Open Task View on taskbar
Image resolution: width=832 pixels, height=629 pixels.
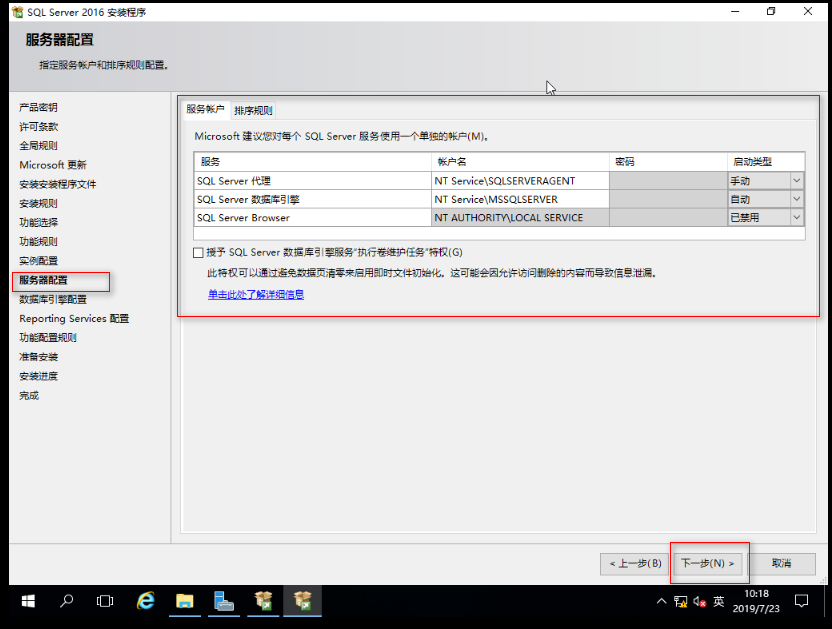coord(105,601)
